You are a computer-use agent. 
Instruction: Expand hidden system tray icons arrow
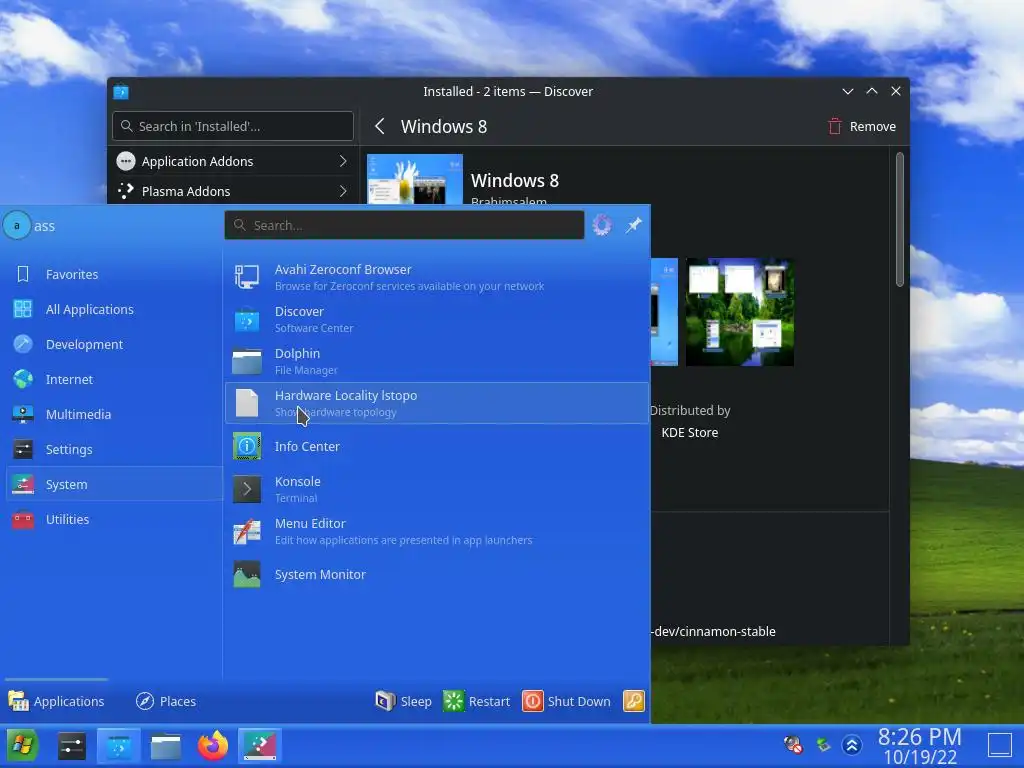click(x=852, y=744)
